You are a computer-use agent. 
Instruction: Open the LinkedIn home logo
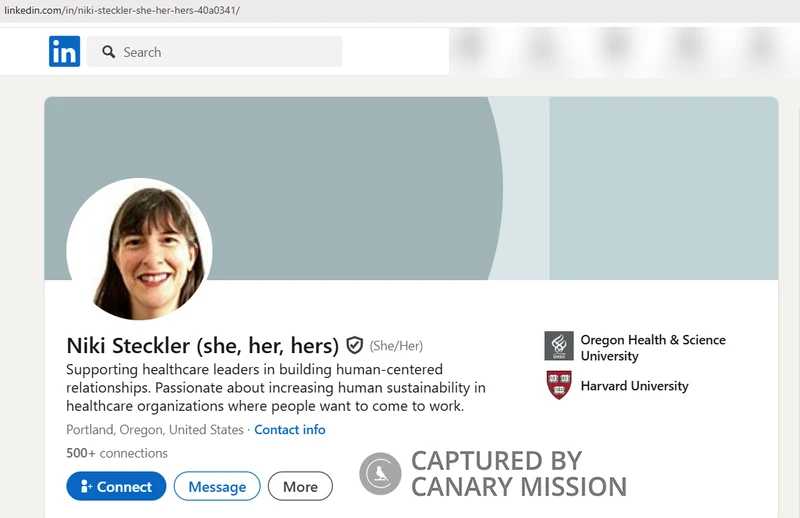pyautogui.click(x=64, y=51)
